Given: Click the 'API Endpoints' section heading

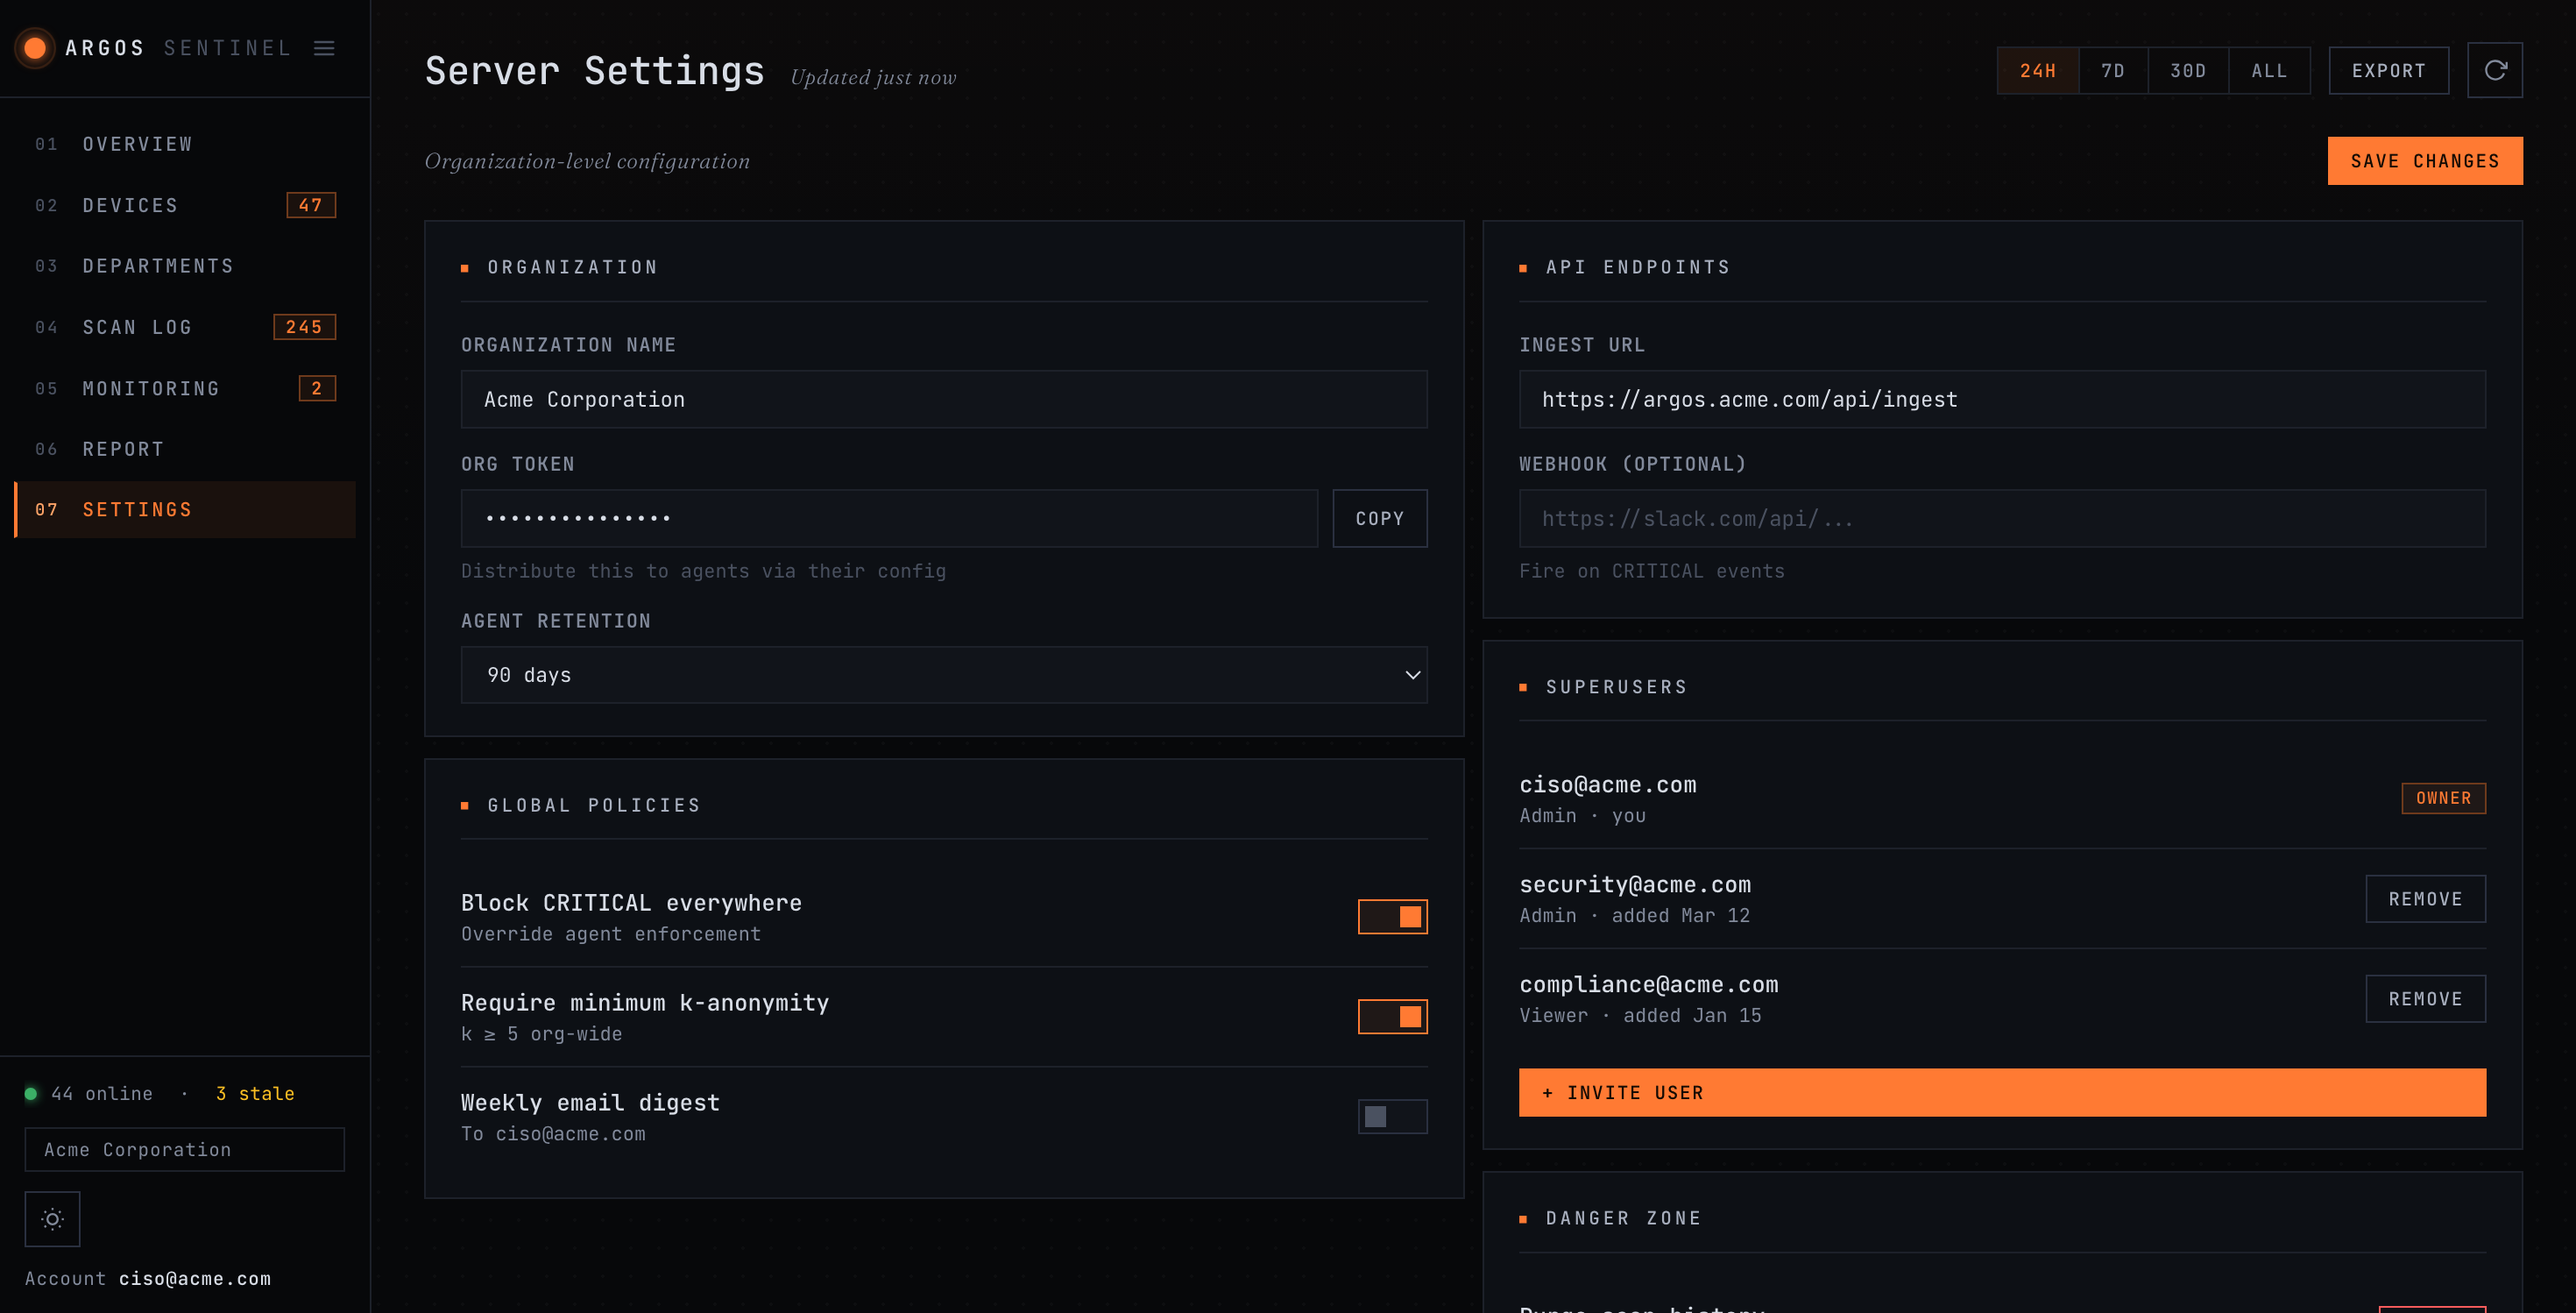Looking at the screenshot, I should 1638,267.
